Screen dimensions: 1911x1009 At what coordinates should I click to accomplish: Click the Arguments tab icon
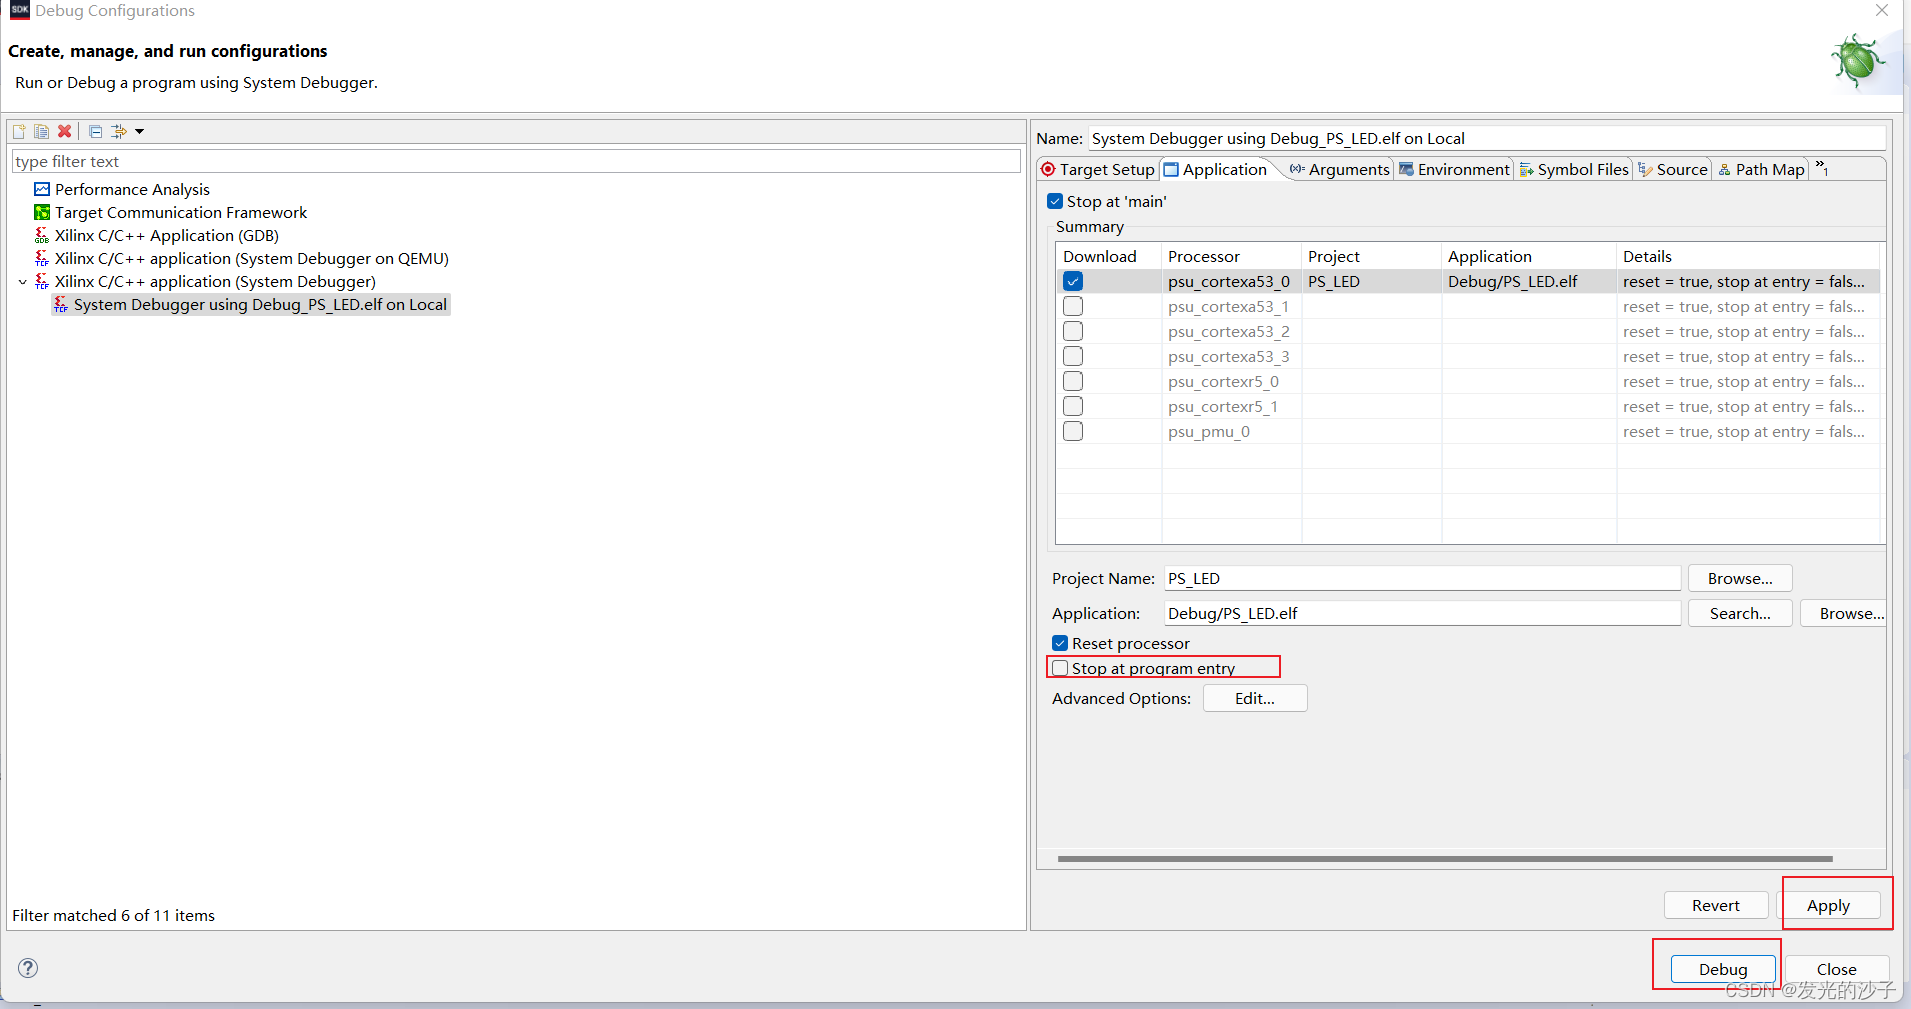tap(1297, 169)
